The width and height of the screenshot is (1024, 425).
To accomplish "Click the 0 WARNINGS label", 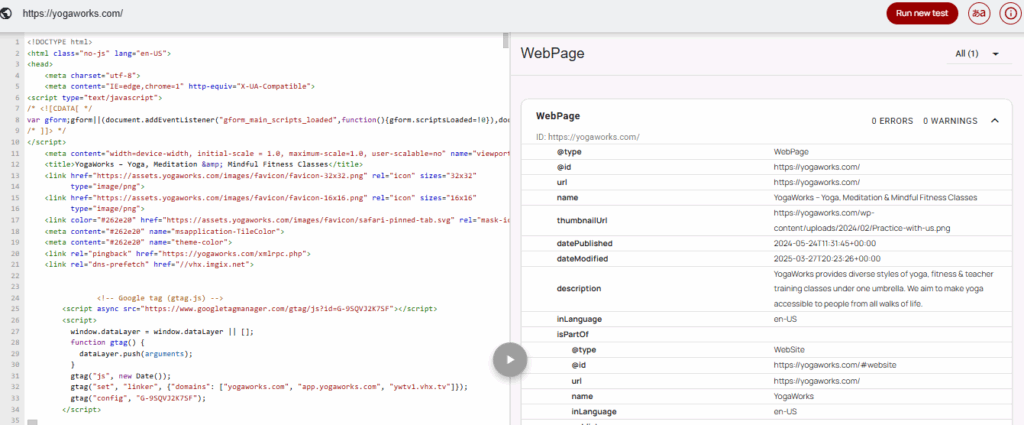I will pyautogui.click(x=950, y=121).
